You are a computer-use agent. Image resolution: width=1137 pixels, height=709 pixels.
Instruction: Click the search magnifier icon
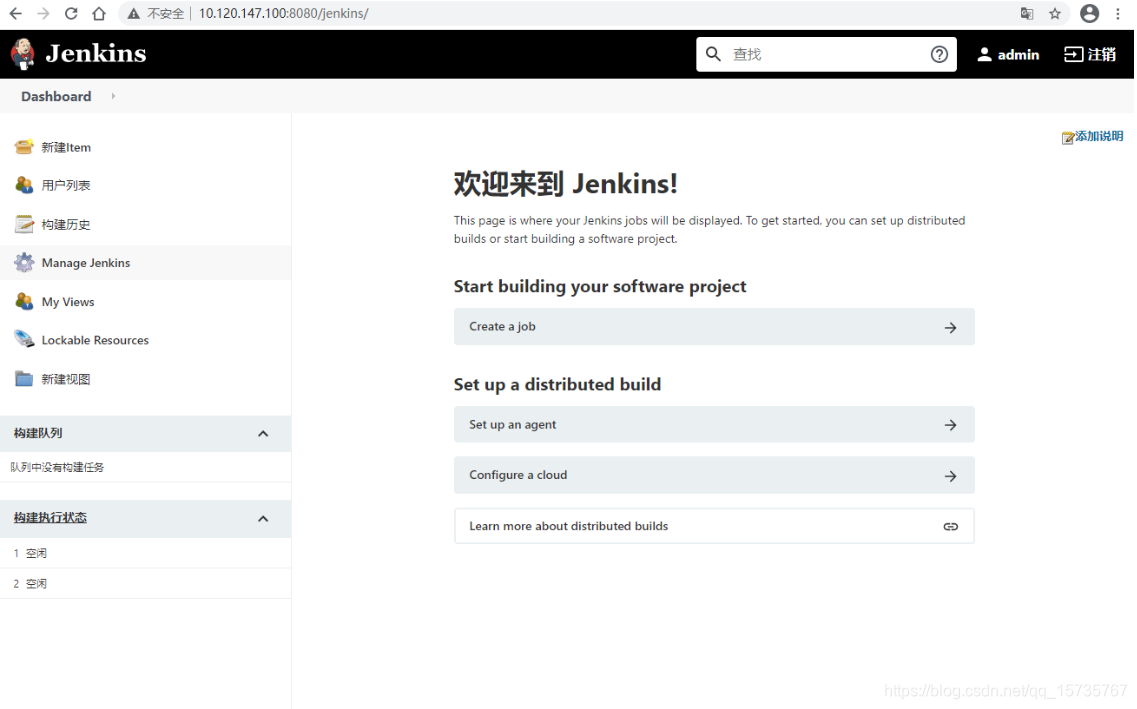tap(714, 54)
